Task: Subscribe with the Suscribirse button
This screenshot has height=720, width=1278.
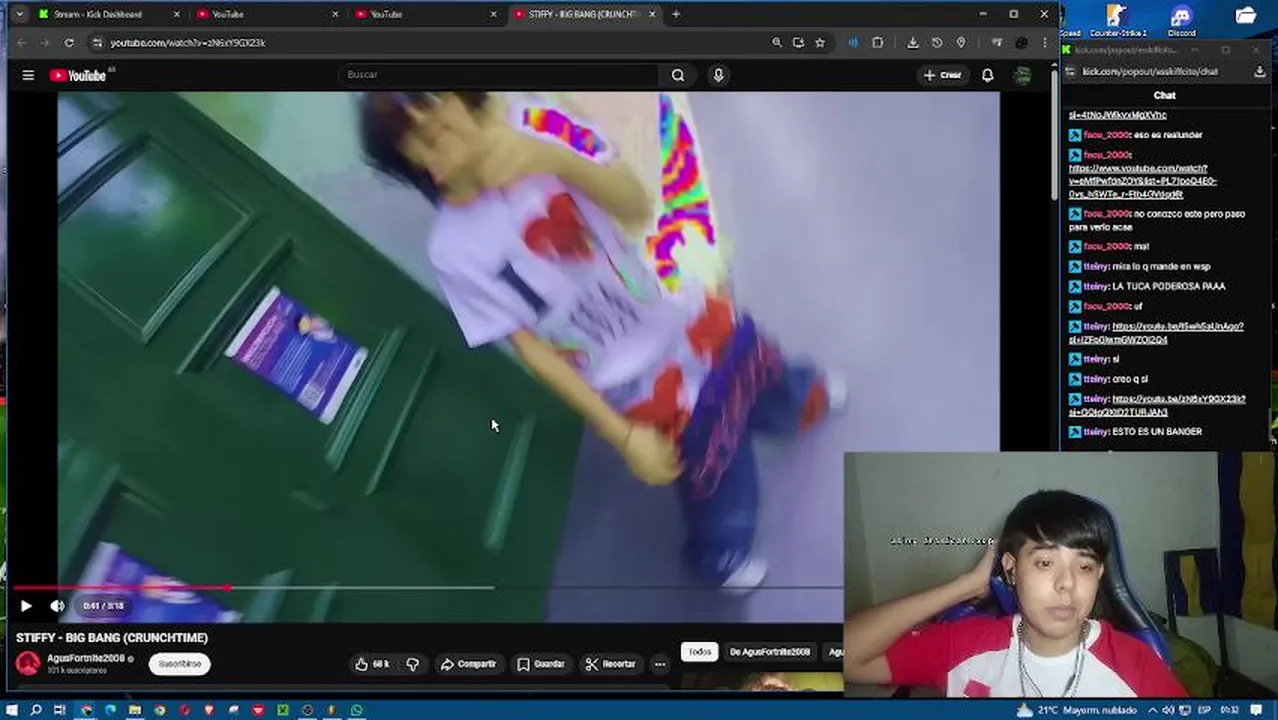Action: (180, 663)
